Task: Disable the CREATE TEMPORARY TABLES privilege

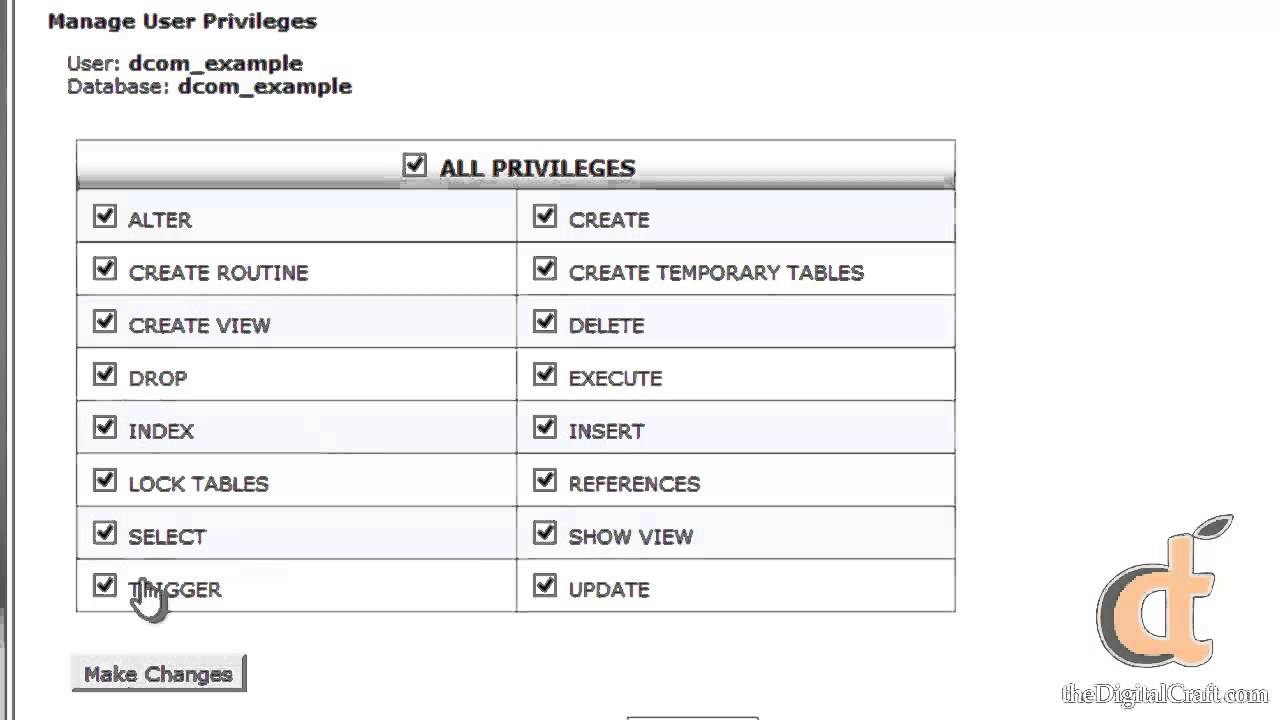Action: 545,269
